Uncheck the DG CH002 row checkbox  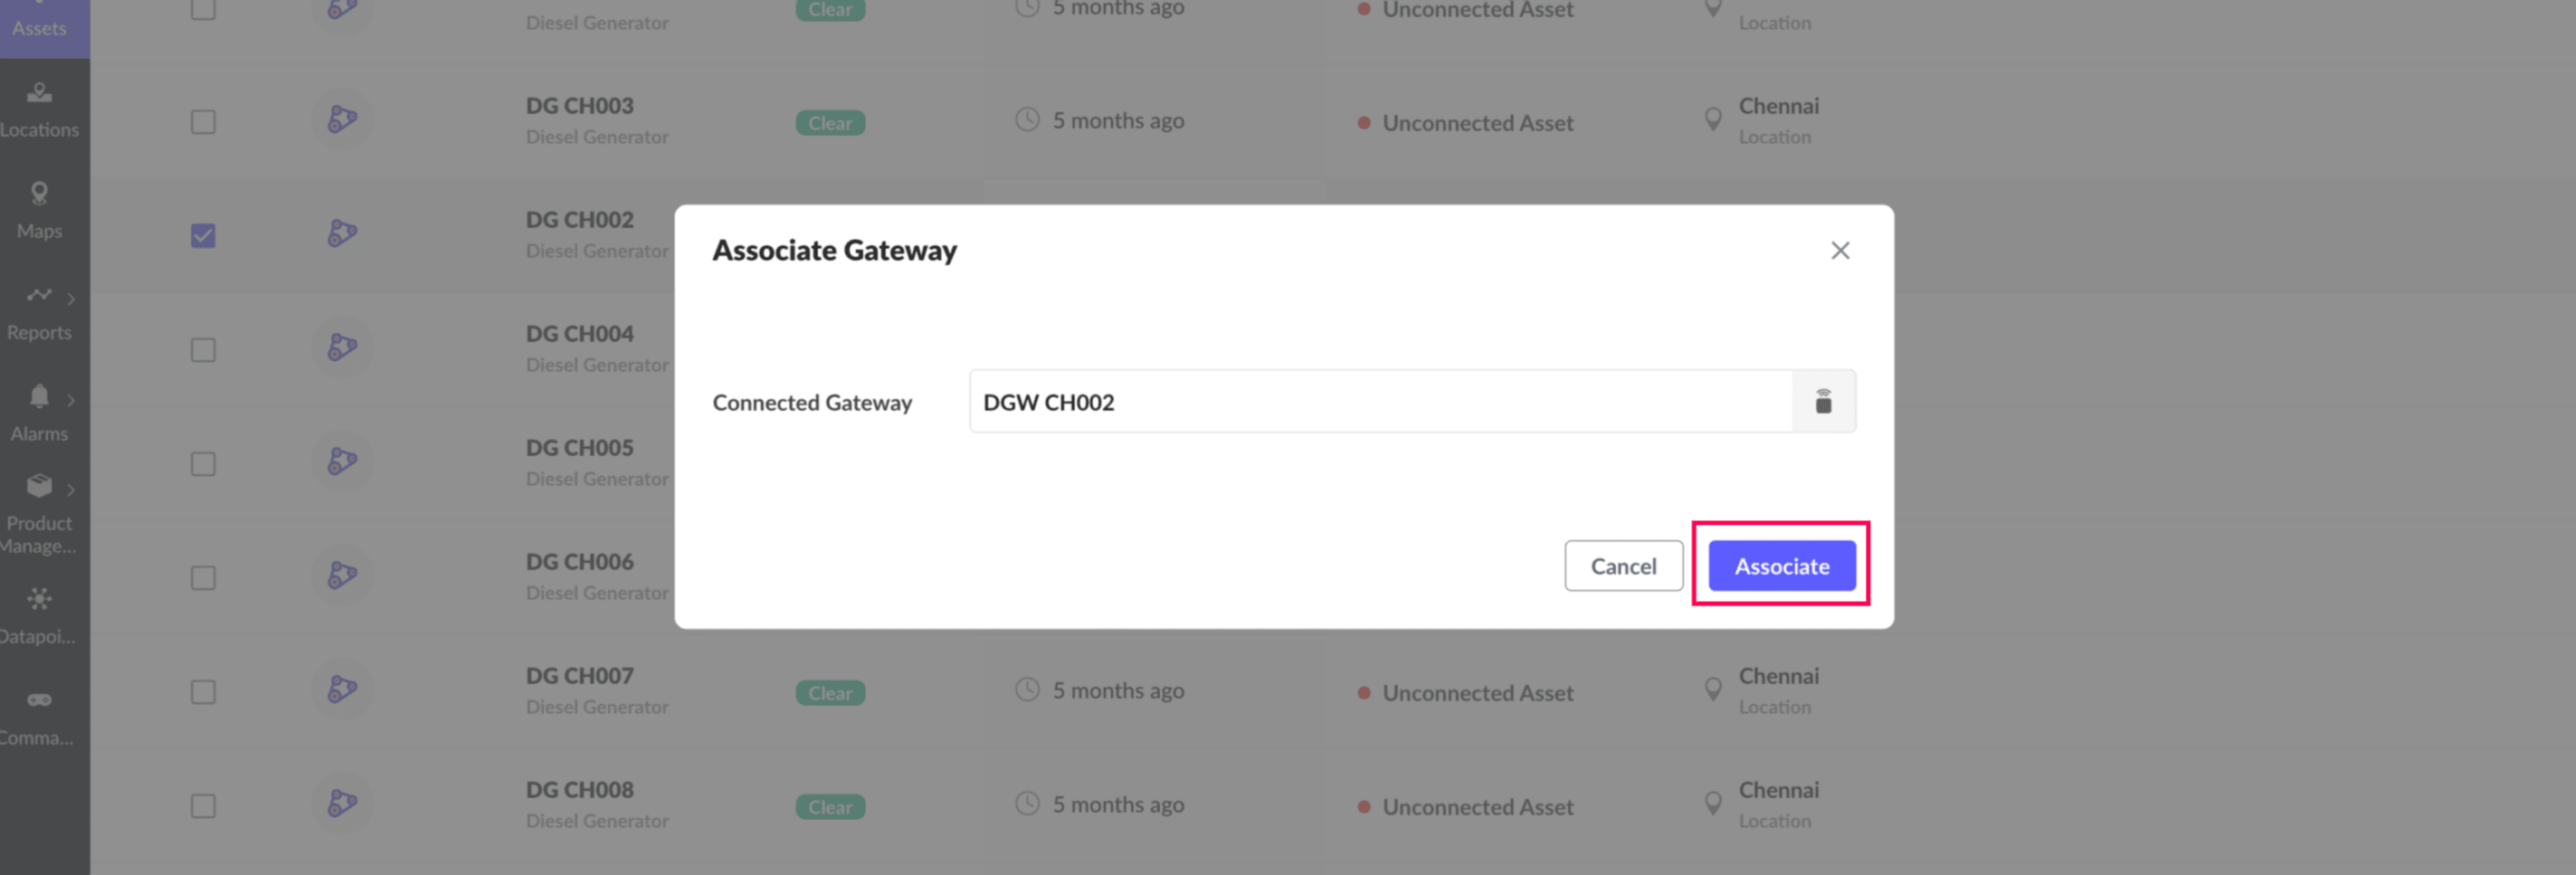[x=203, y=236]
